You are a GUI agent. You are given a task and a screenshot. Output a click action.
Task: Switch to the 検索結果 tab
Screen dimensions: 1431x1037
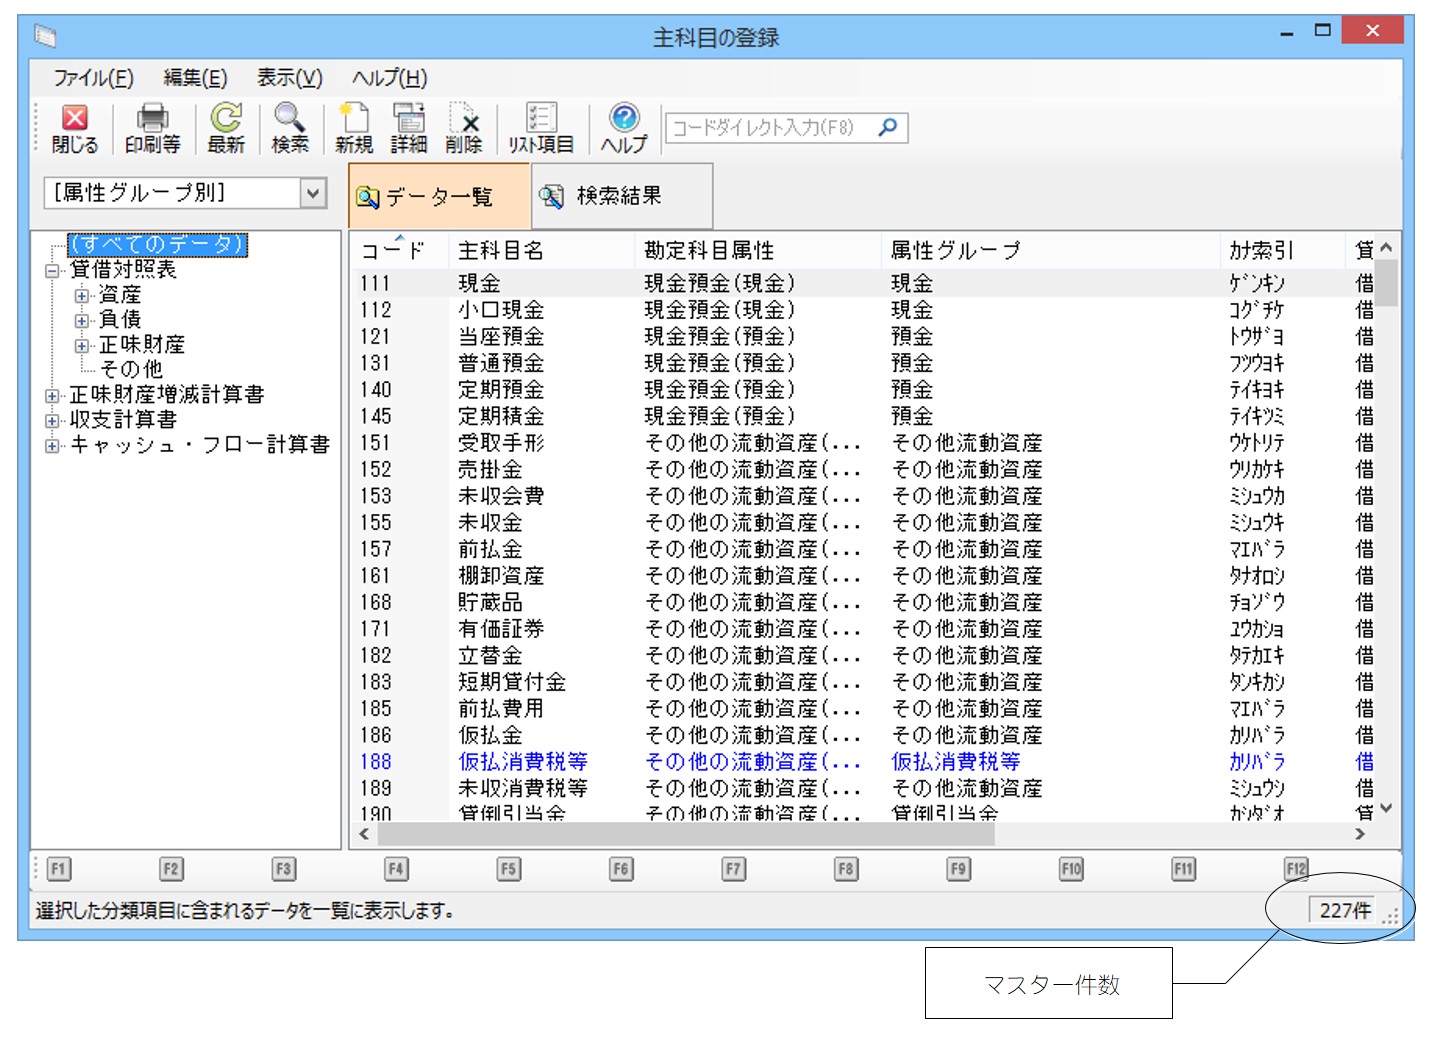(x=620, y=196)
